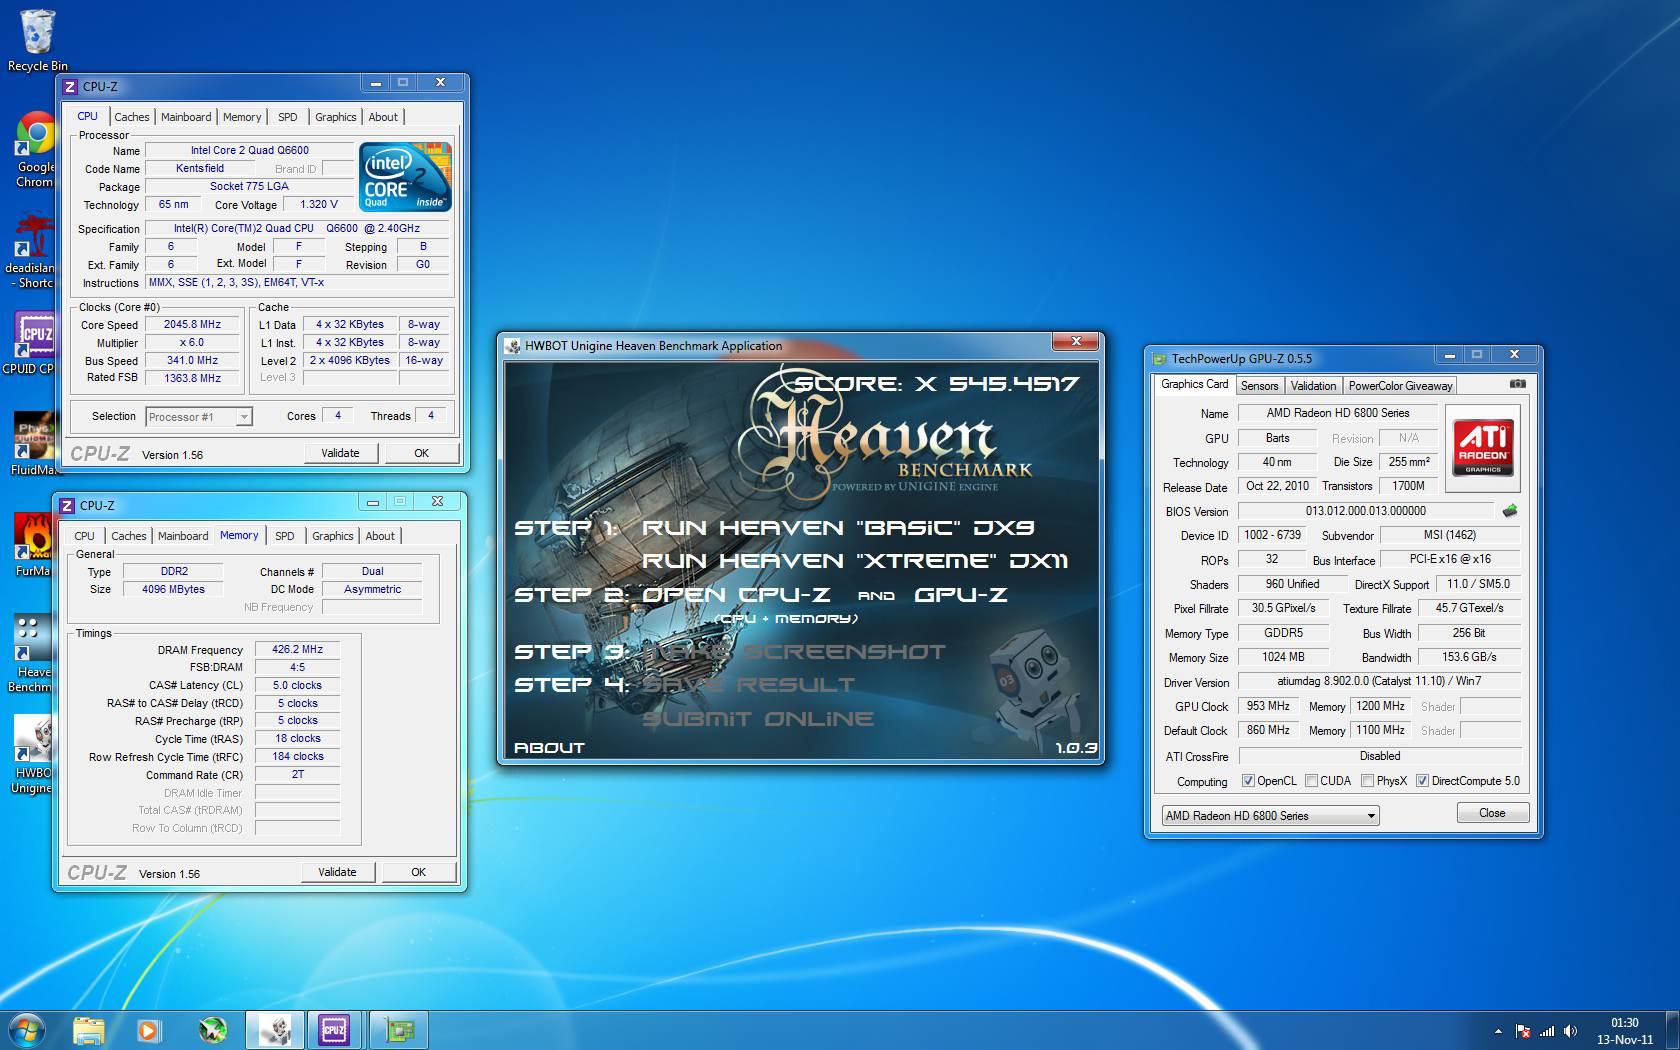Click the green X taskbar icon
The image size is (1680, 1050).
212,1030
